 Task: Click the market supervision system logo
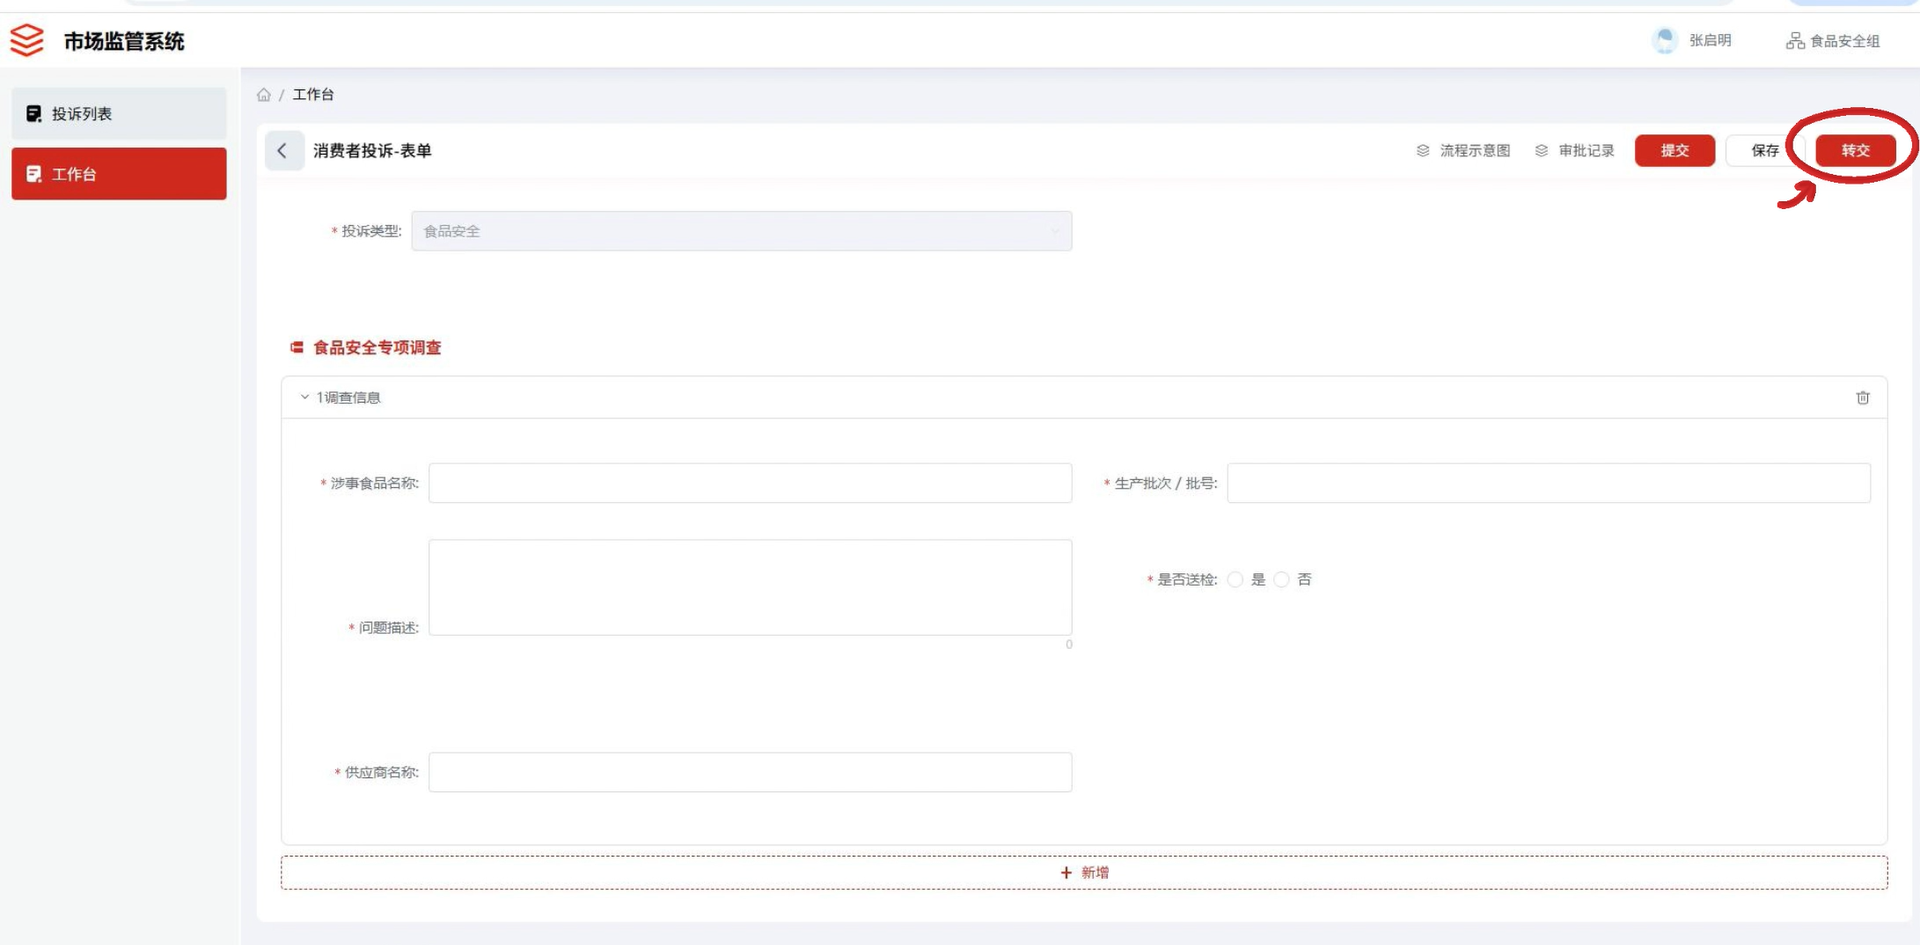[27, 41]
